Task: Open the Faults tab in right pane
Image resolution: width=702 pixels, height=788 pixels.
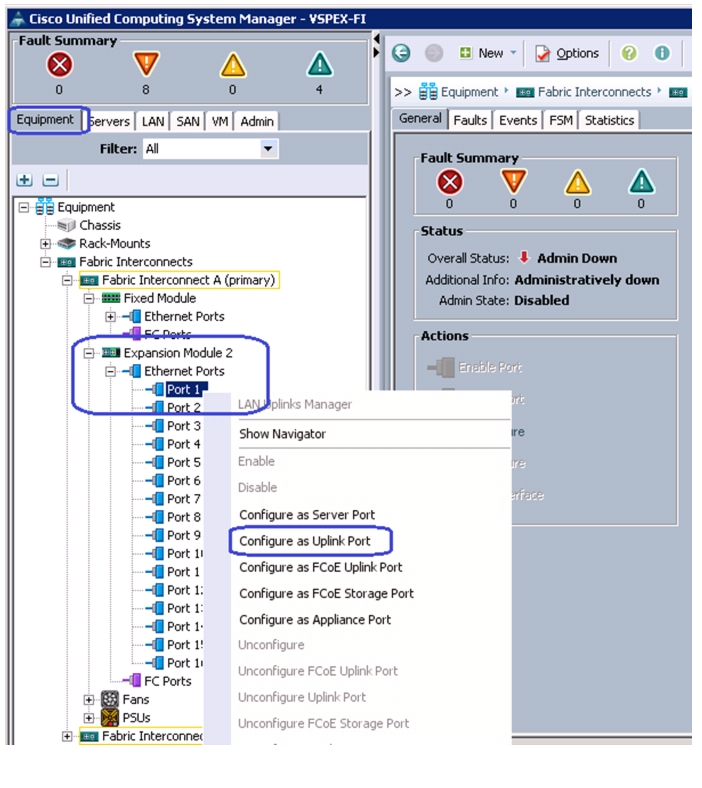Action: tap(470, 120)
